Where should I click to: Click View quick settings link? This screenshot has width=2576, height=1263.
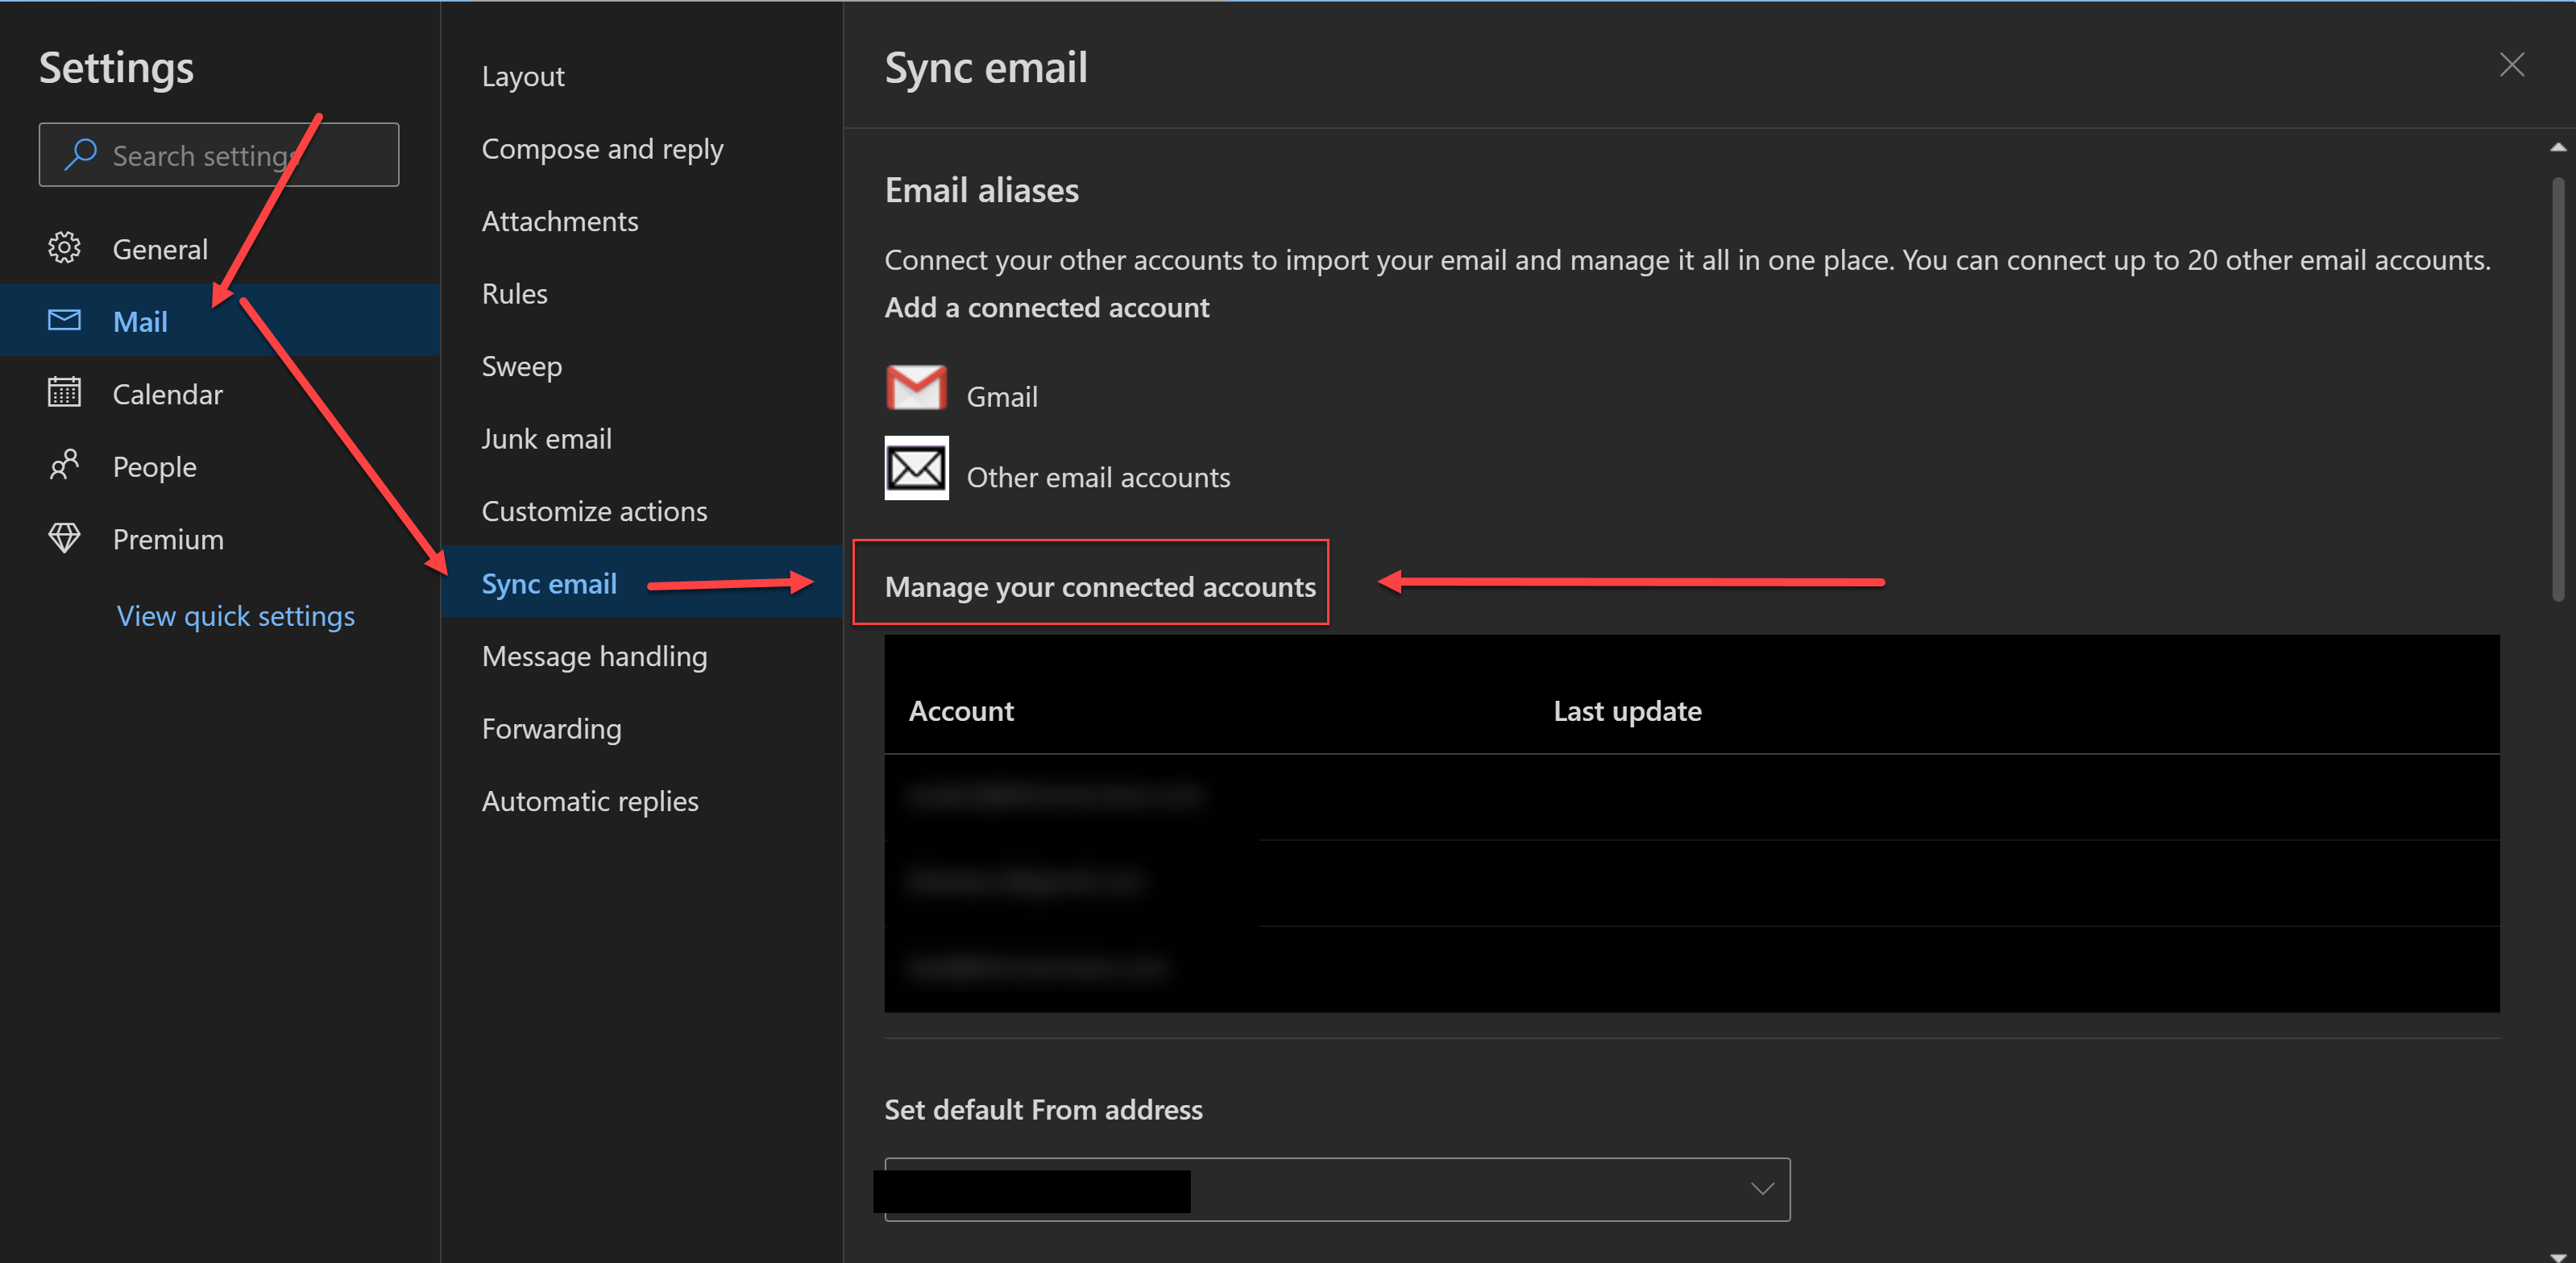click(235, 616)
